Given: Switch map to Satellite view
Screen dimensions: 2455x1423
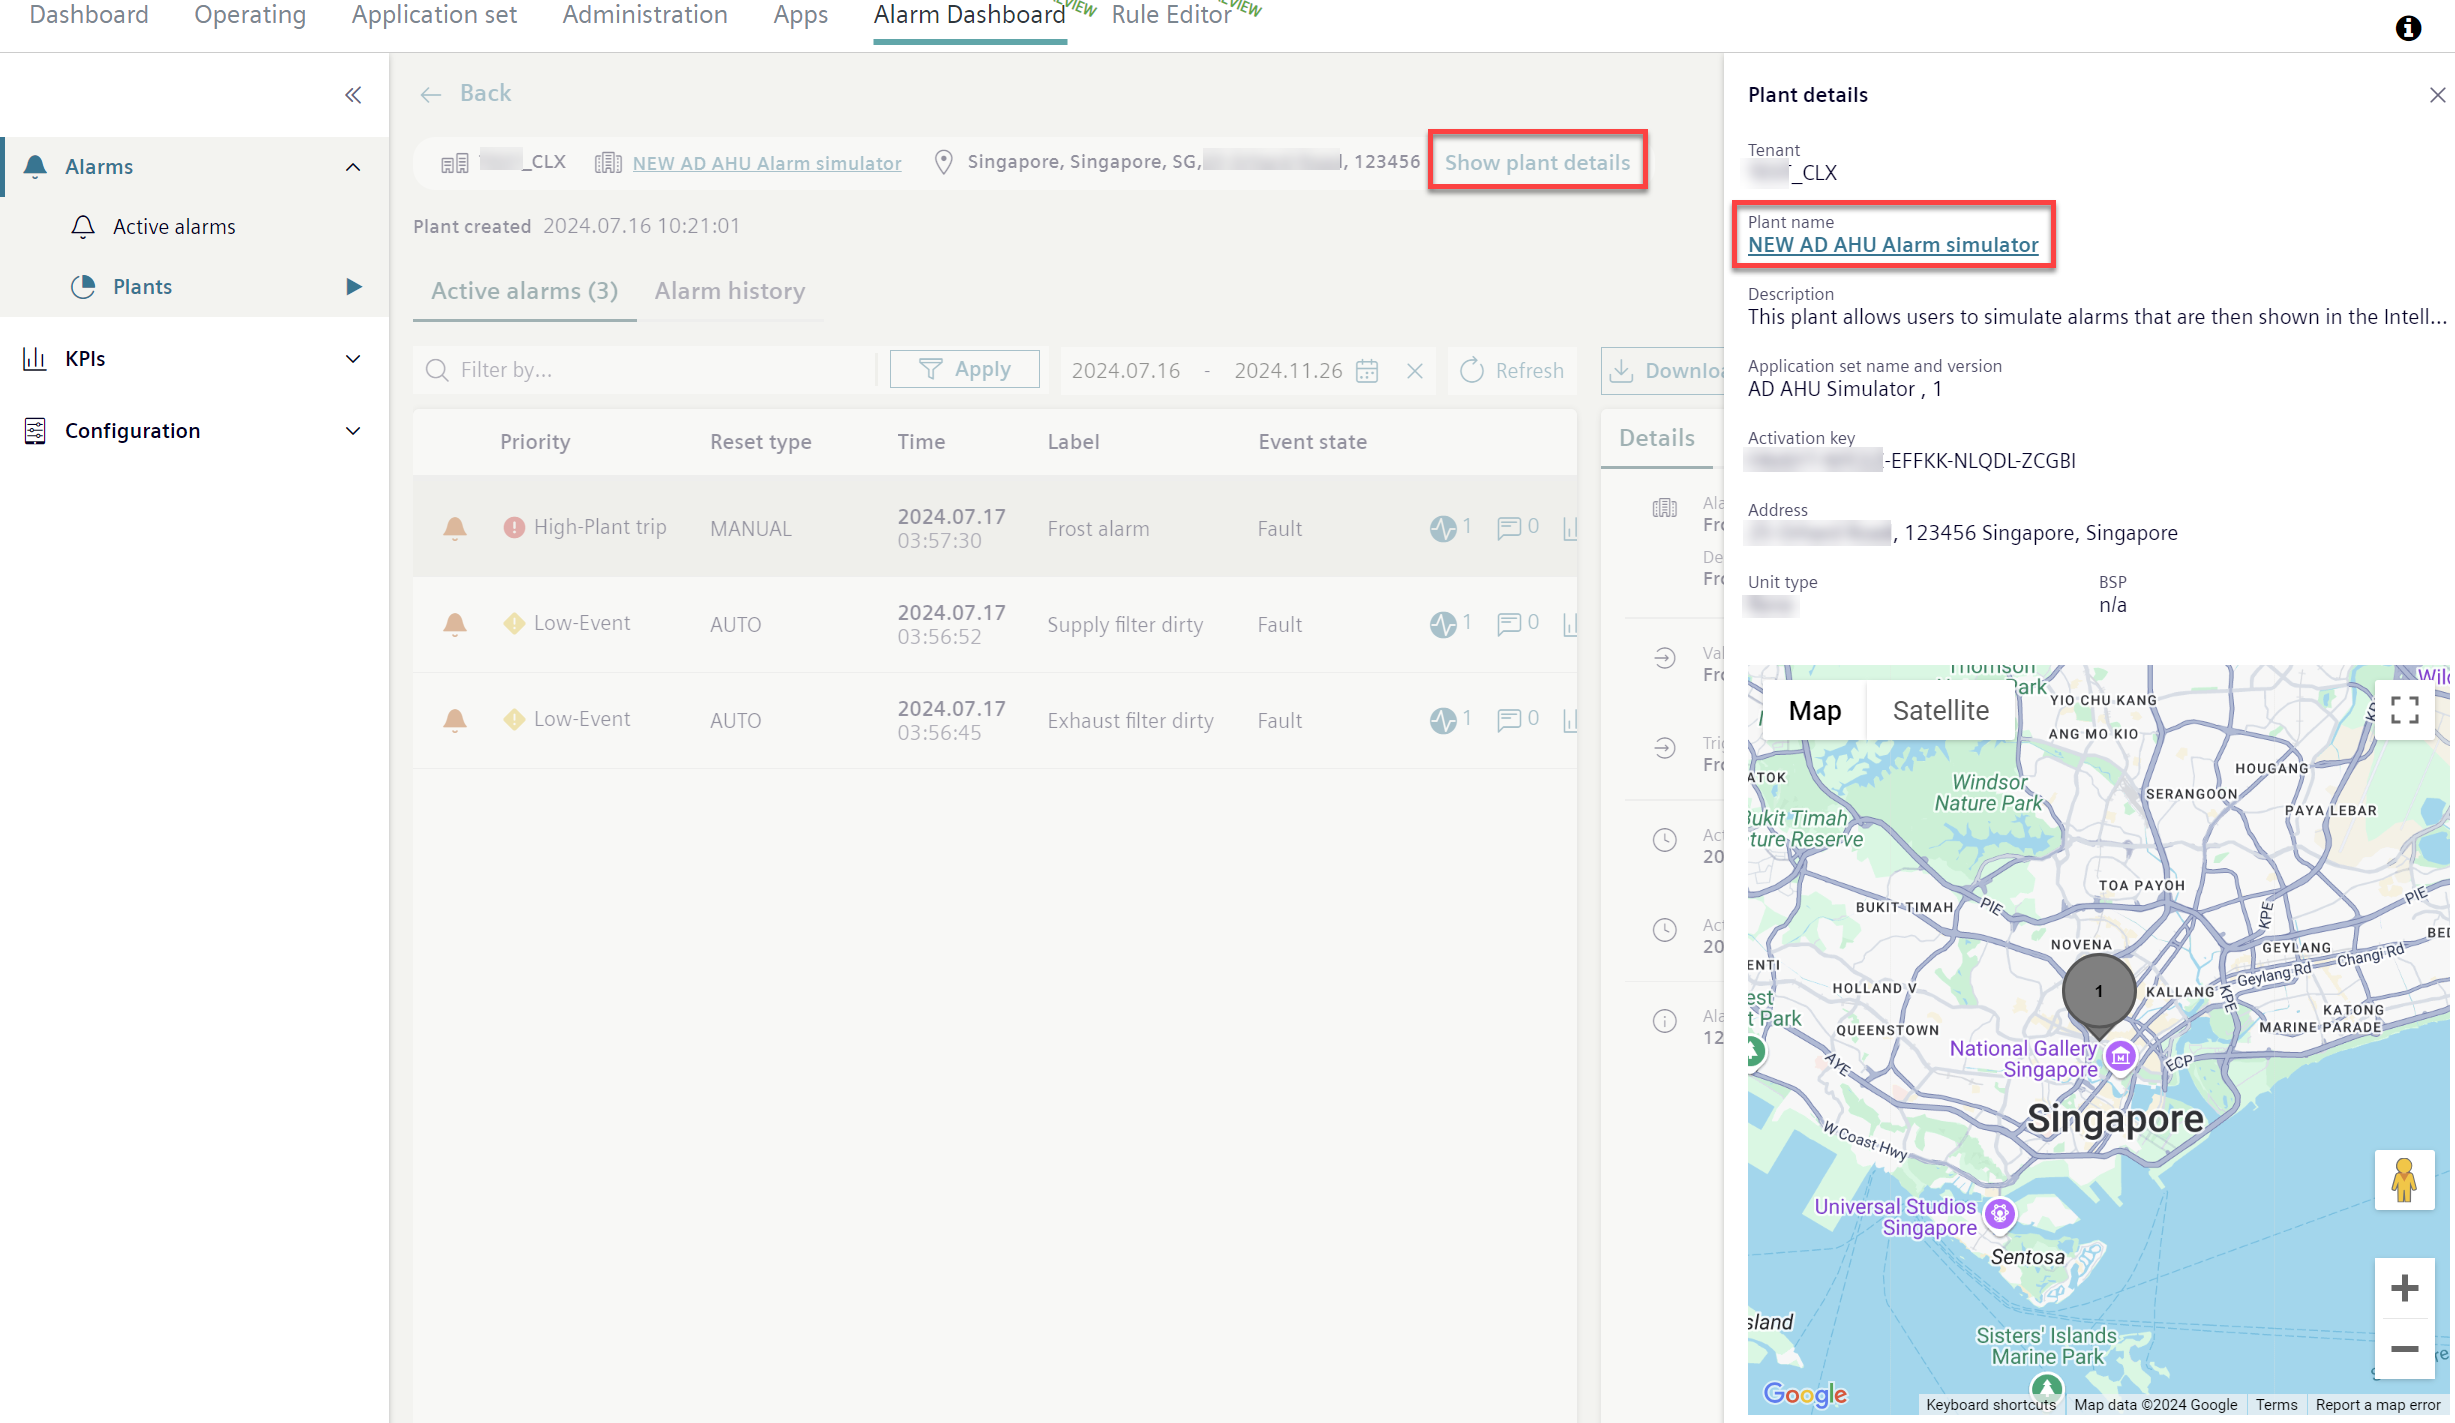Looking at the screenshot, I should 1940,711.
